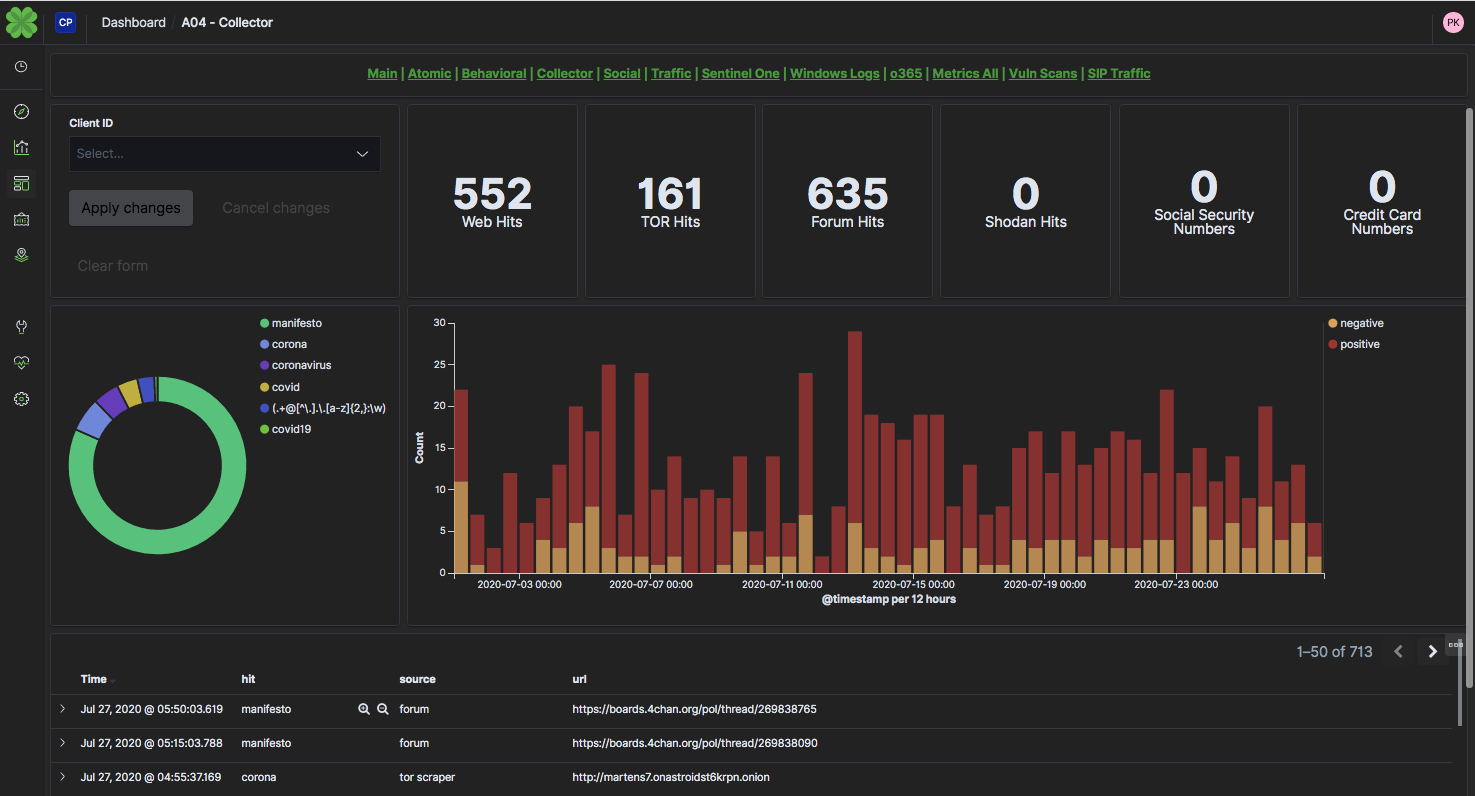Click the Cancel changes button
Image resolution: width=1475 pixels, height=796 pixels.
(276, 208)
